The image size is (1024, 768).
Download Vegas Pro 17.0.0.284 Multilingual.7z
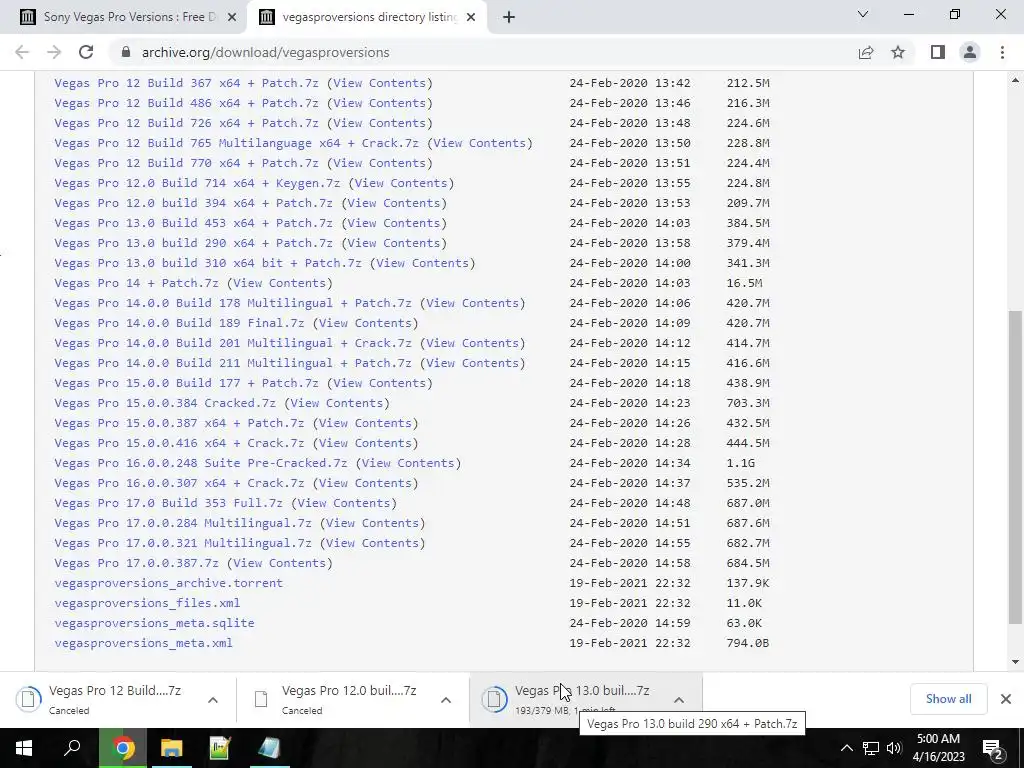(183, 523)
